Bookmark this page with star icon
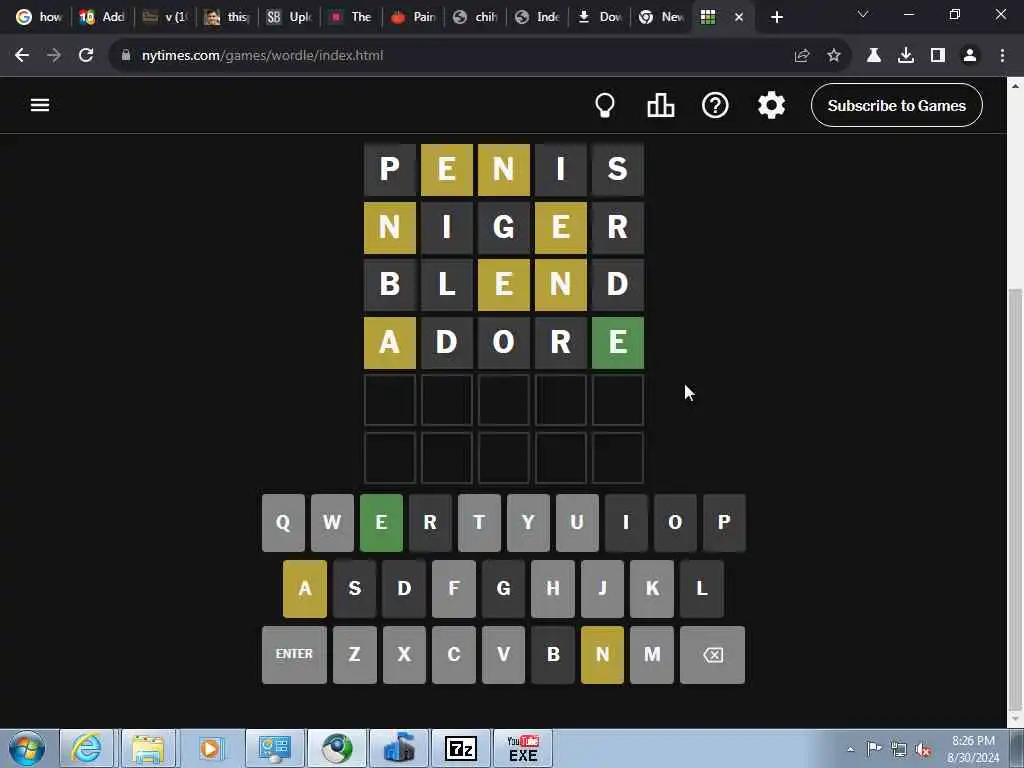 (x=834, y=56)
